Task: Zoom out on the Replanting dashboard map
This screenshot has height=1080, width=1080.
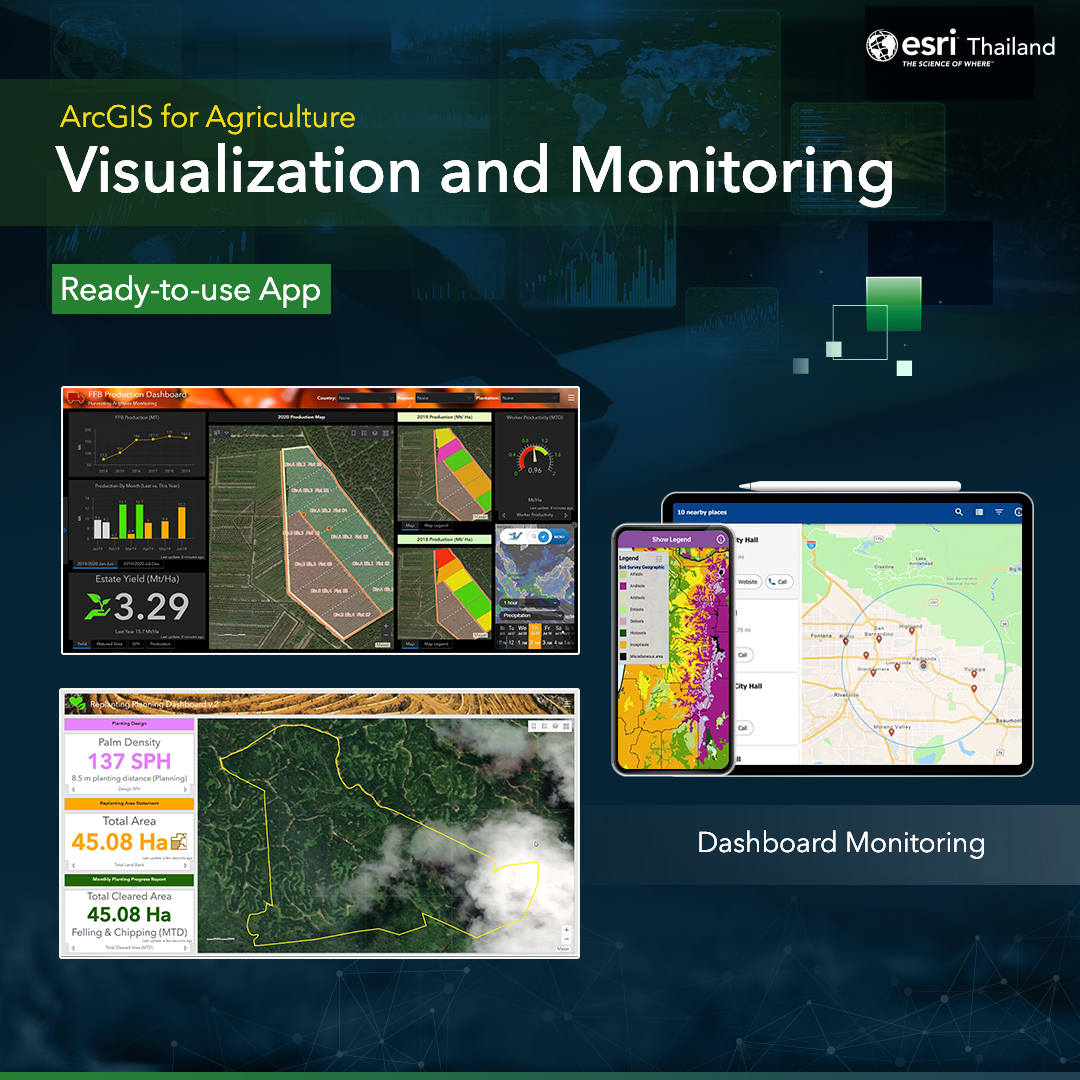Action: pyautogui.click(x=567, y=939)
